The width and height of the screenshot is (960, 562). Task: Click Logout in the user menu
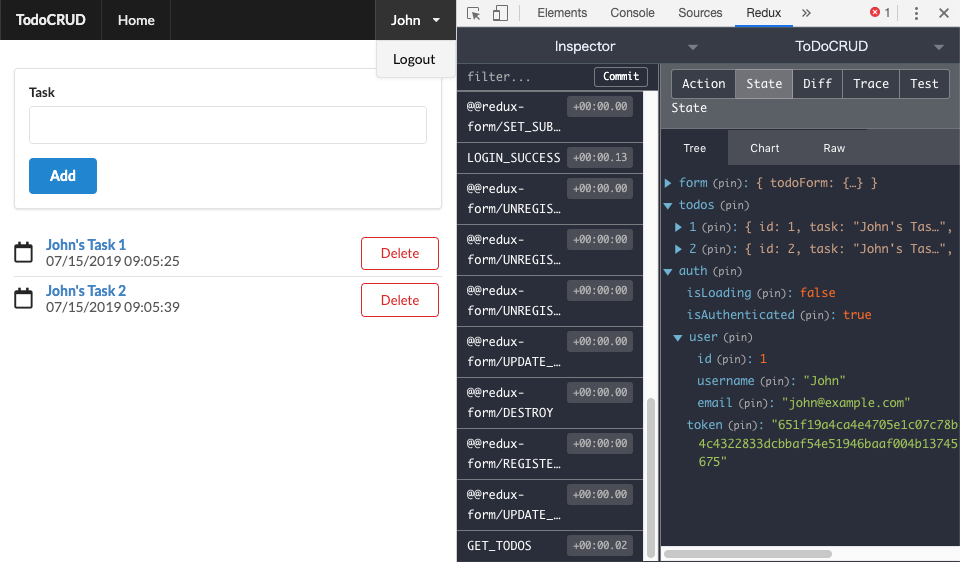pos(414,59)
